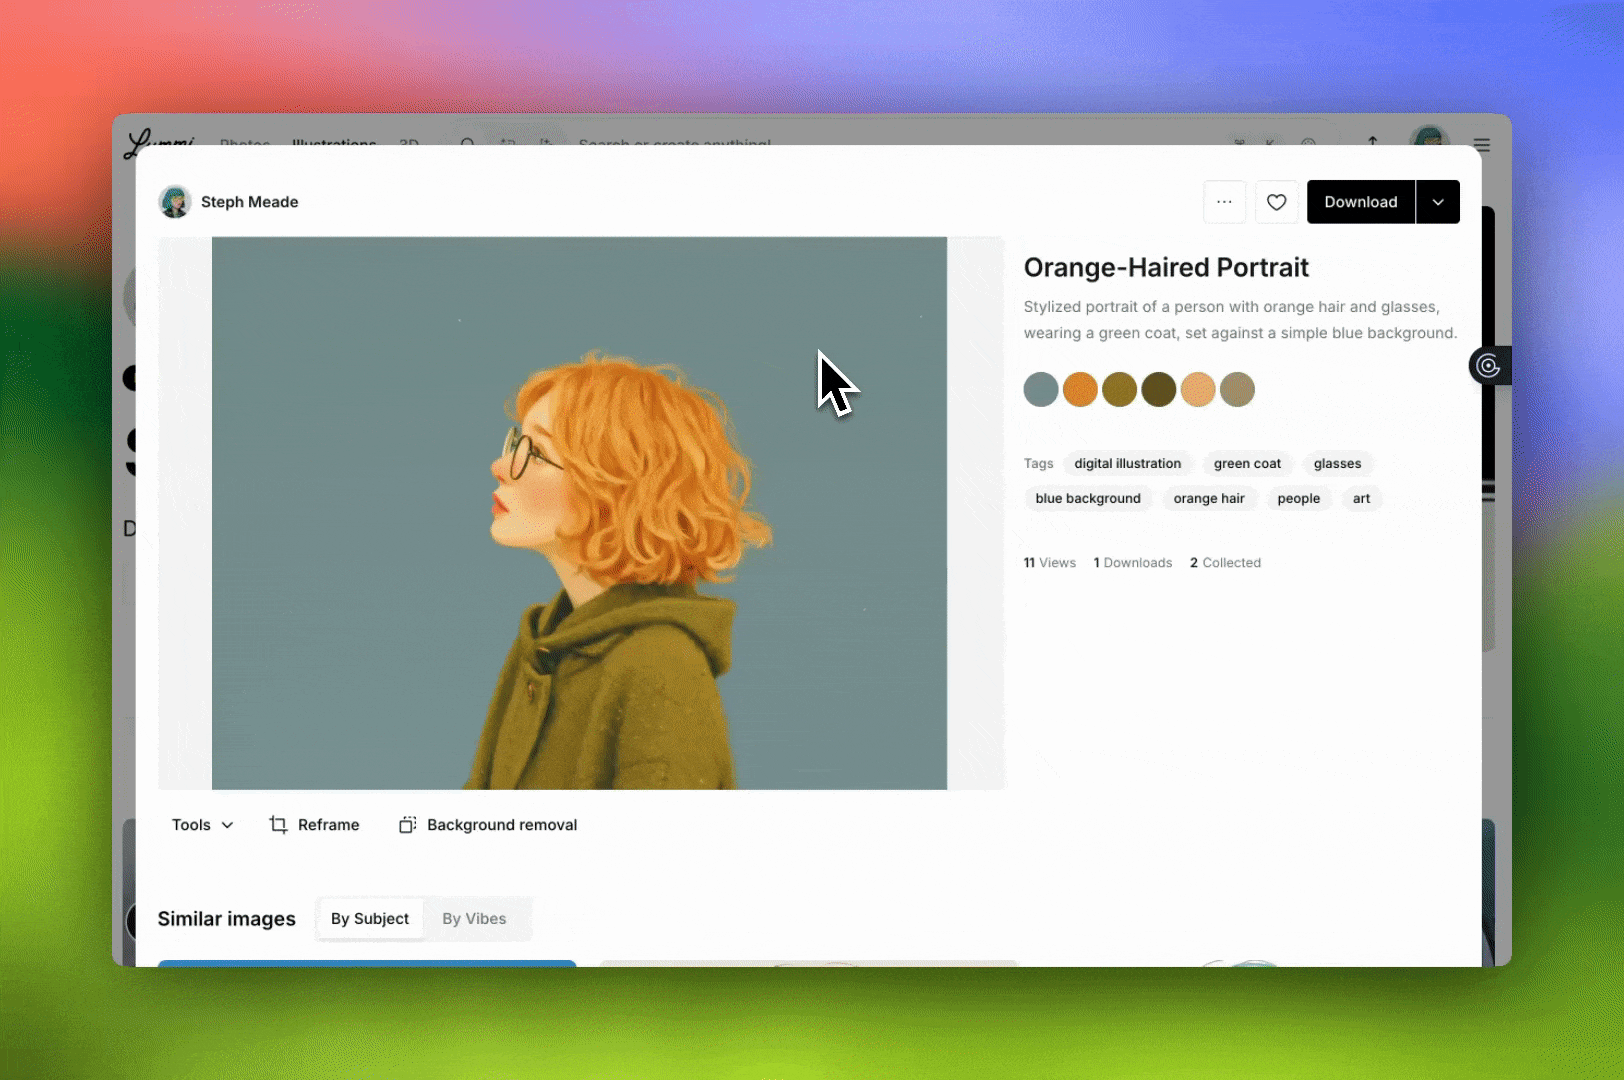The image size is (1624, 1080).
Task: Click the spiral assistant icon on right edge
Action: click(1488, 366)
